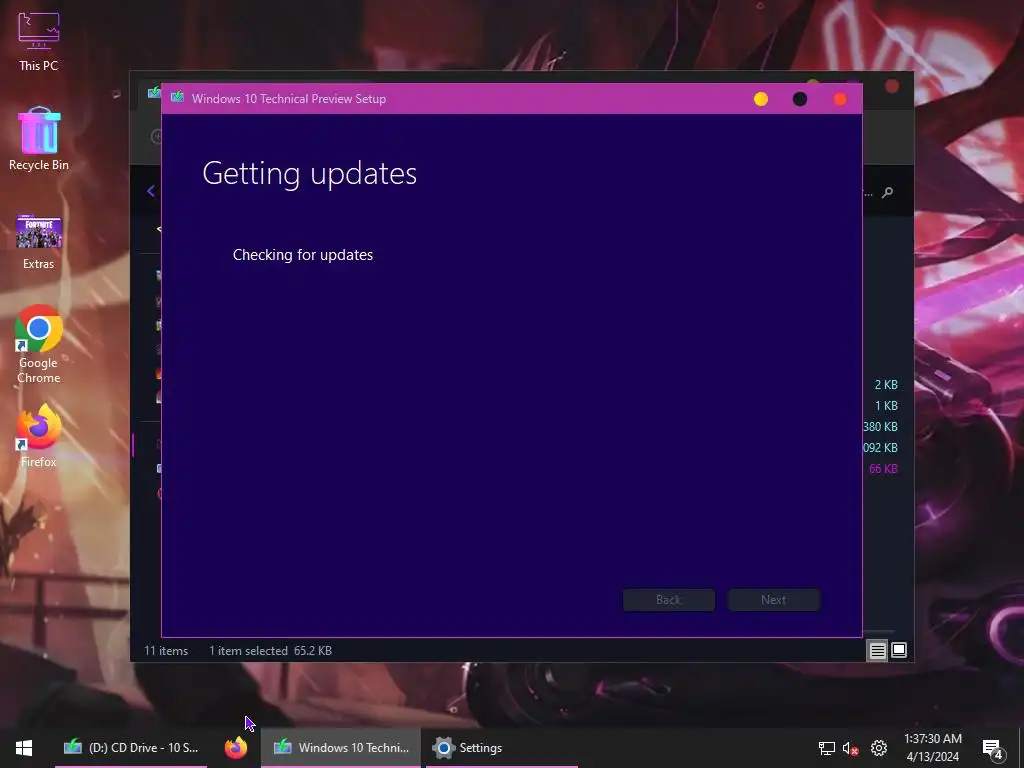Image resolution: width=1024 pixels, height=768 pixels.
Task: Open the taskbar clock and date
Action: point(933,748)
